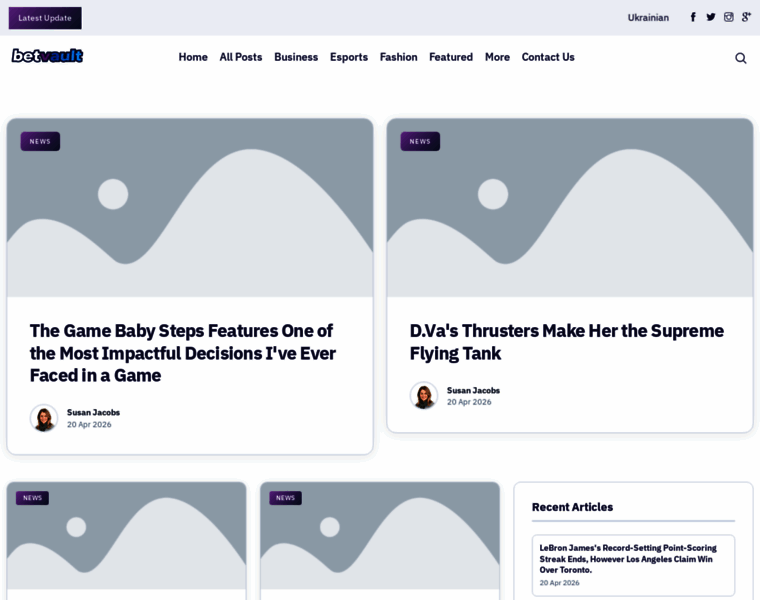Open the Facebook social icon
760x600 pixels.
693,17
